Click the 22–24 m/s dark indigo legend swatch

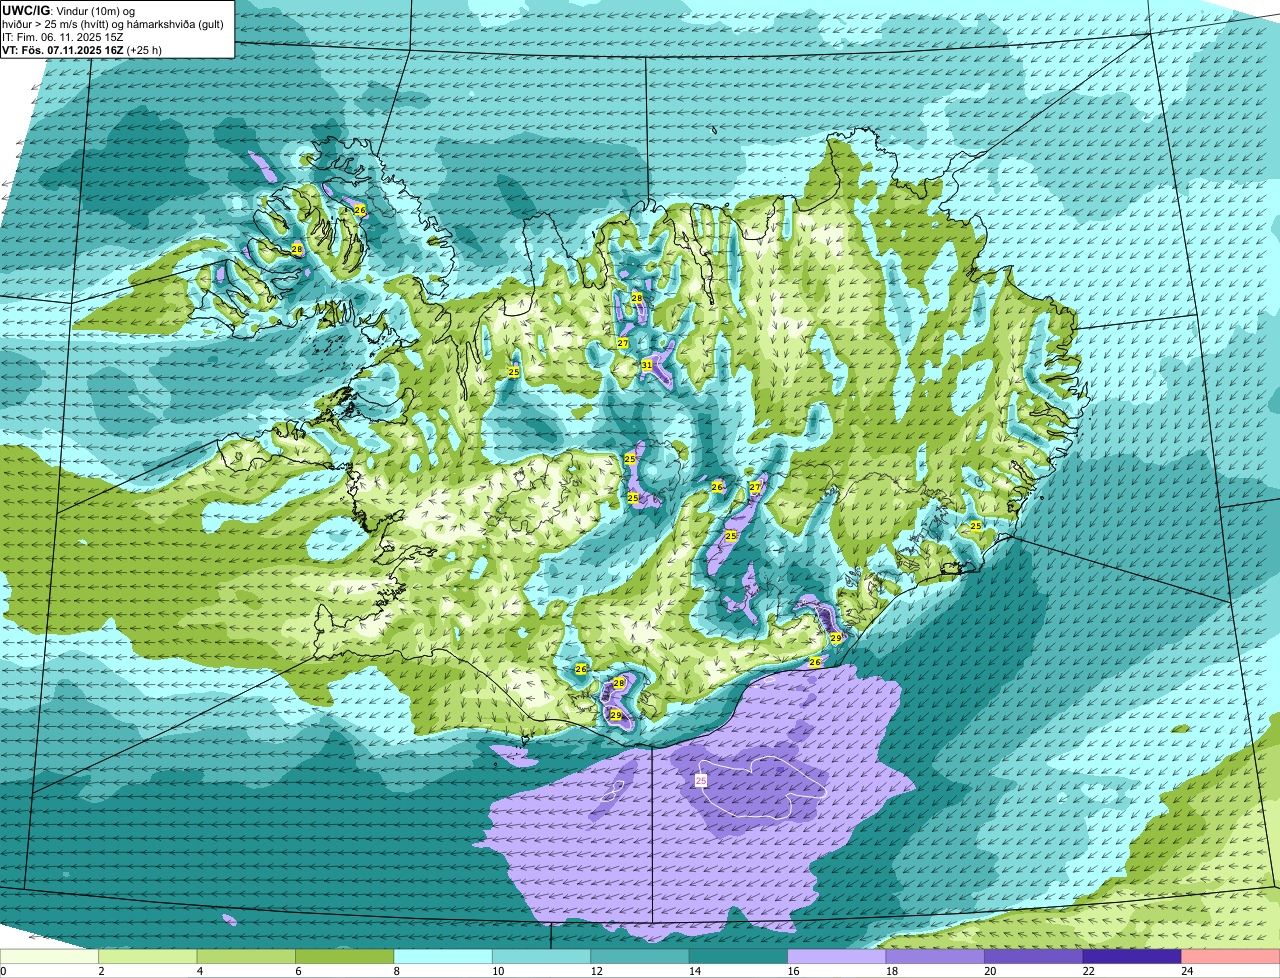pos(1132,956)
